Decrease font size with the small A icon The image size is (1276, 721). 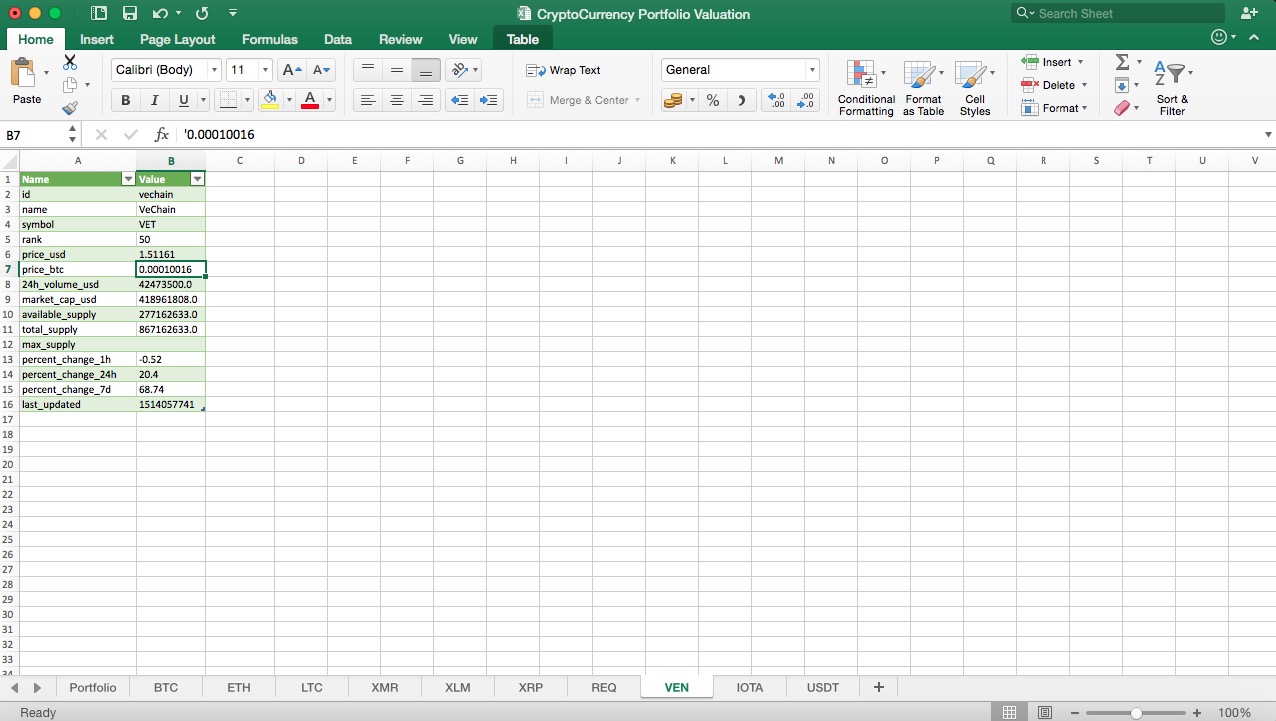pos(320,70)
